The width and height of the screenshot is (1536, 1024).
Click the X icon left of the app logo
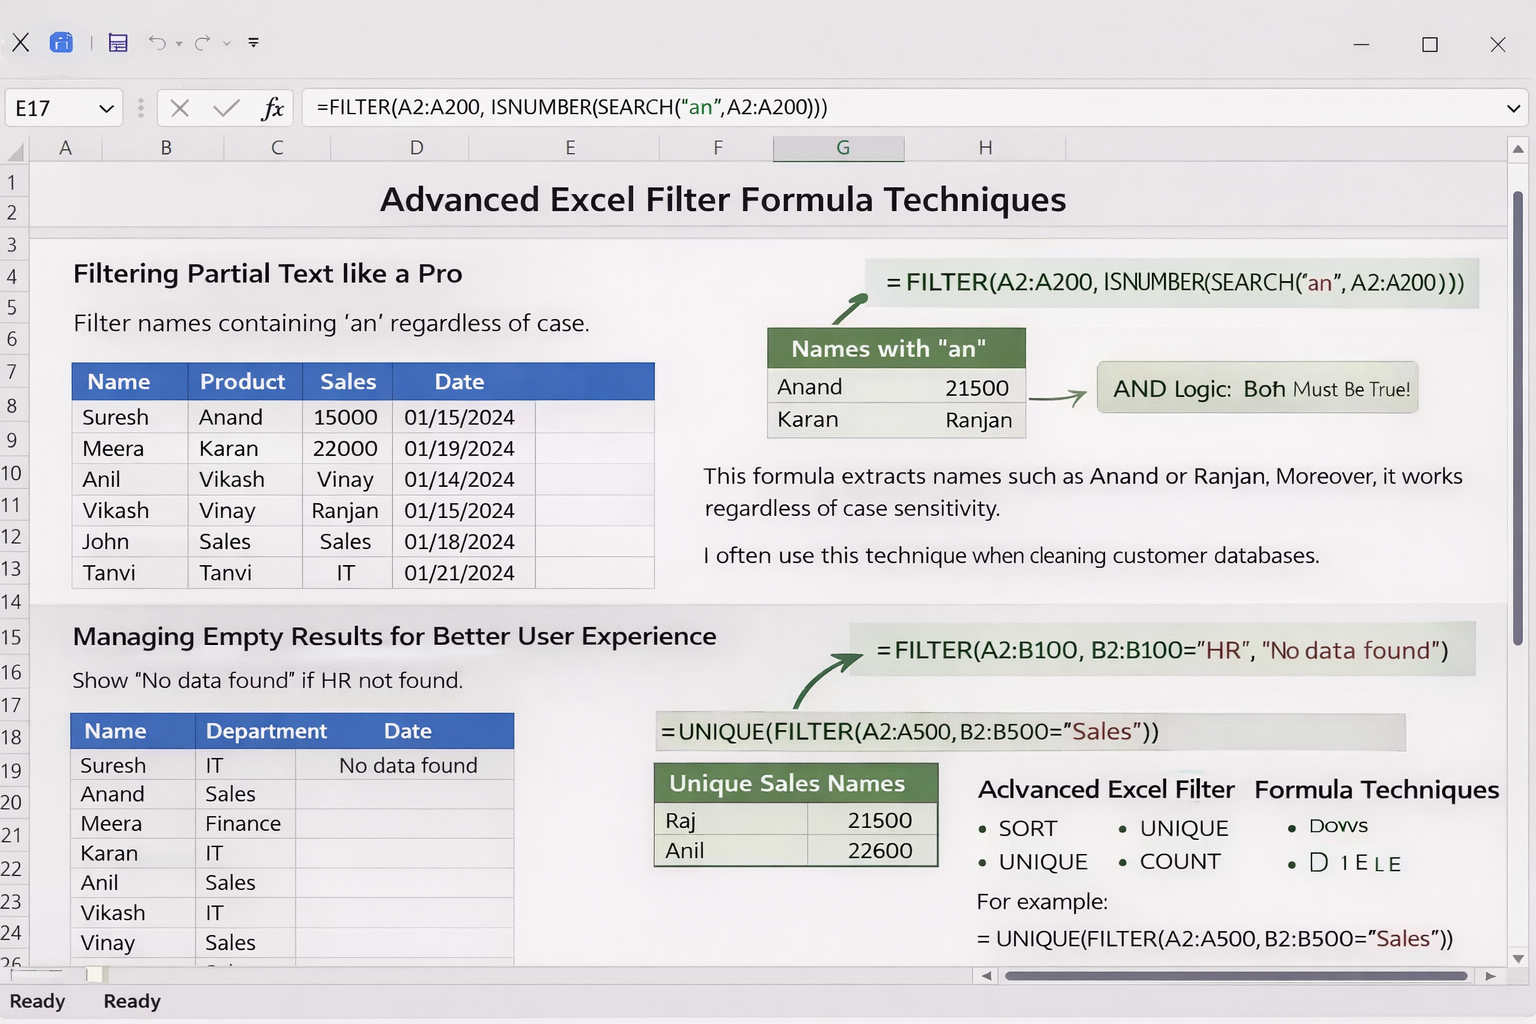click(x=20, y=42)
